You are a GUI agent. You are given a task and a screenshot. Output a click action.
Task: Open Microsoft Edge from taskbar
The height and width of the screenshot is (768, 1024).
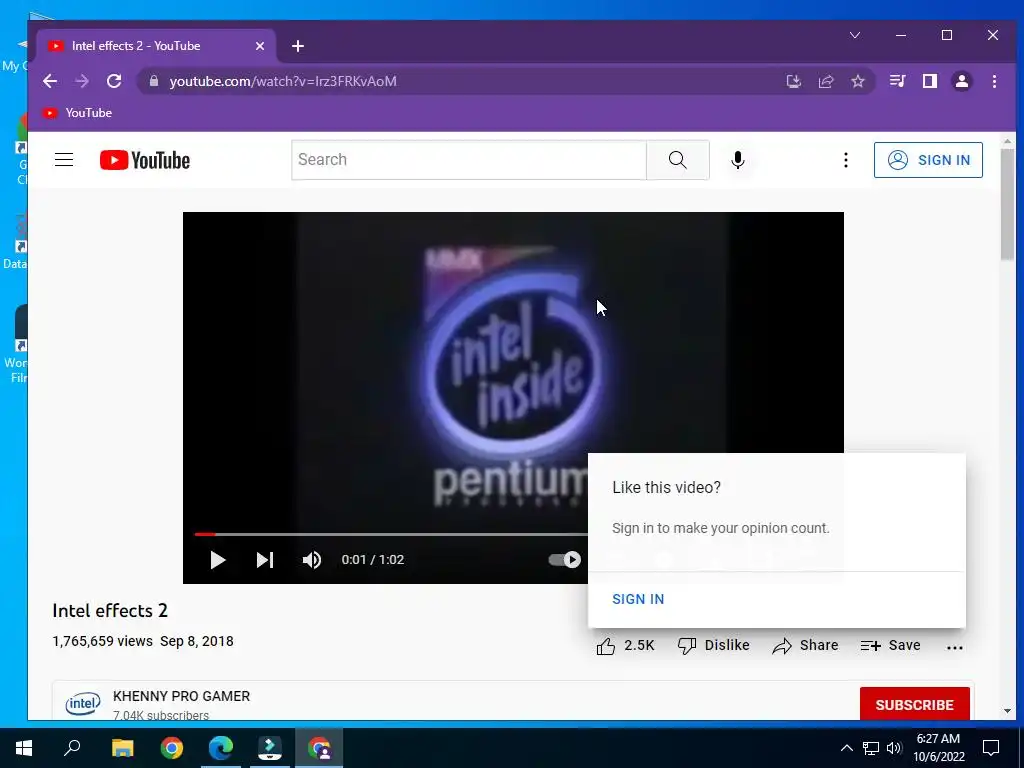[221, 748]
